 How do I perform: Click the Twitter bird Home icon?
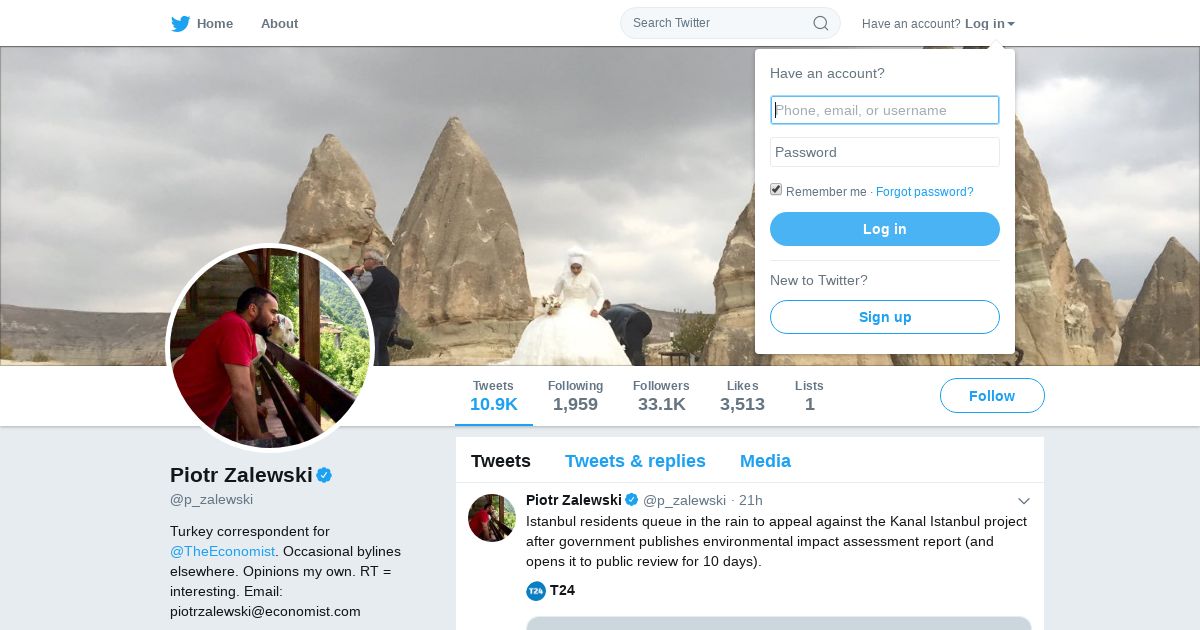point(180,24)
